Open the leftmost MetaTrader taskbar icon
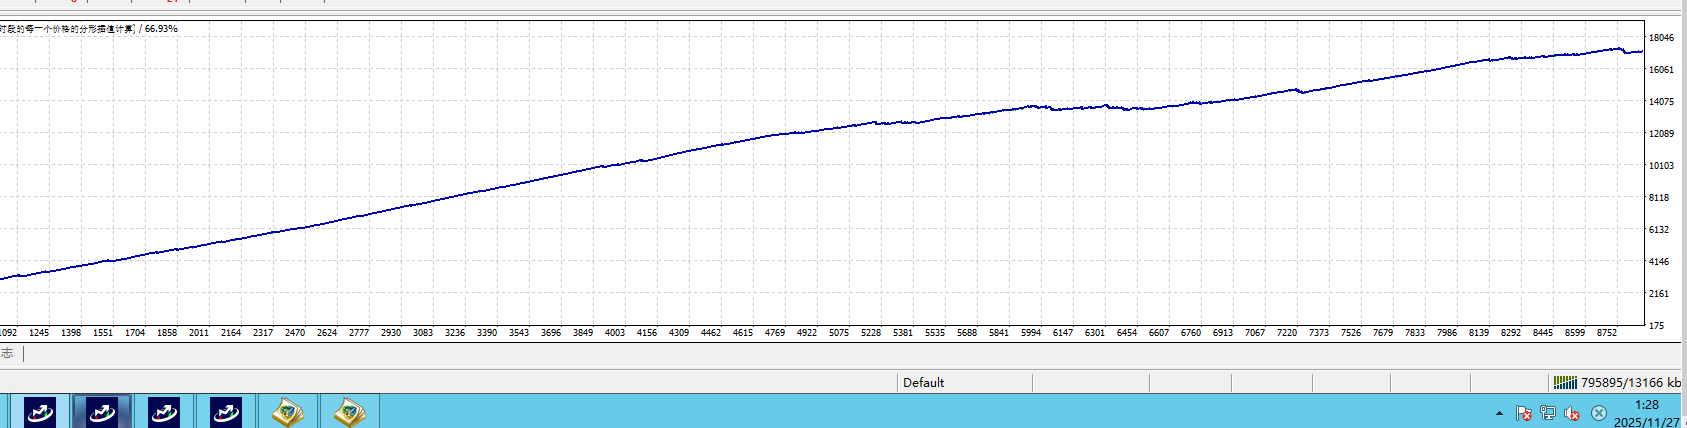The height and width of the screenshot is (428, 1687). tap(40, 411)
